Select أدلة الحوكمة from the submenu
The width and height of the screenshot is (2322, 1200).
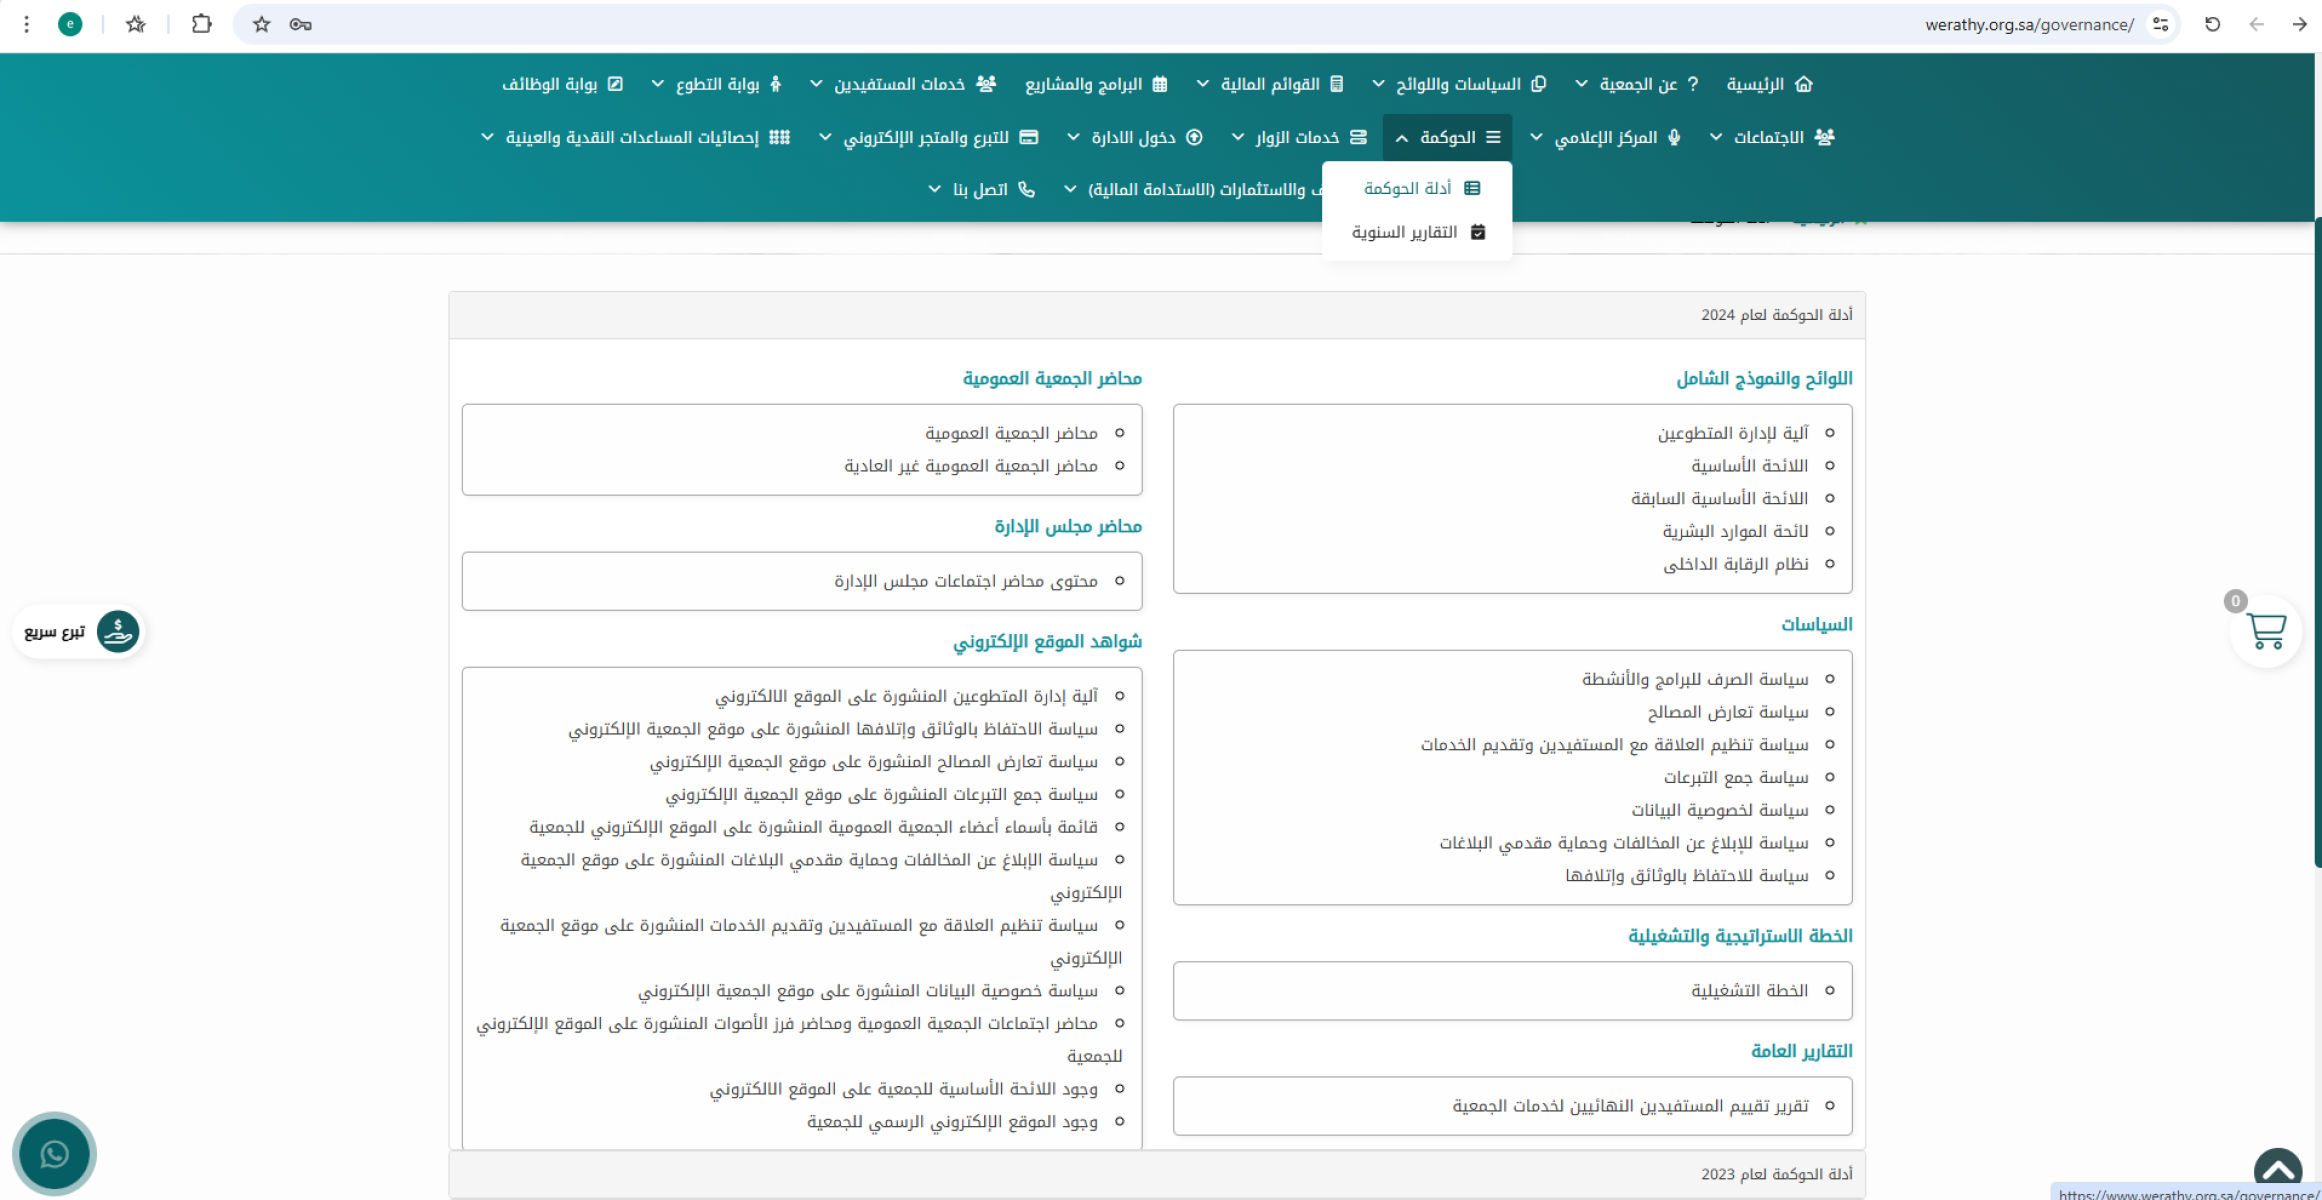[x=1407, y=188]
